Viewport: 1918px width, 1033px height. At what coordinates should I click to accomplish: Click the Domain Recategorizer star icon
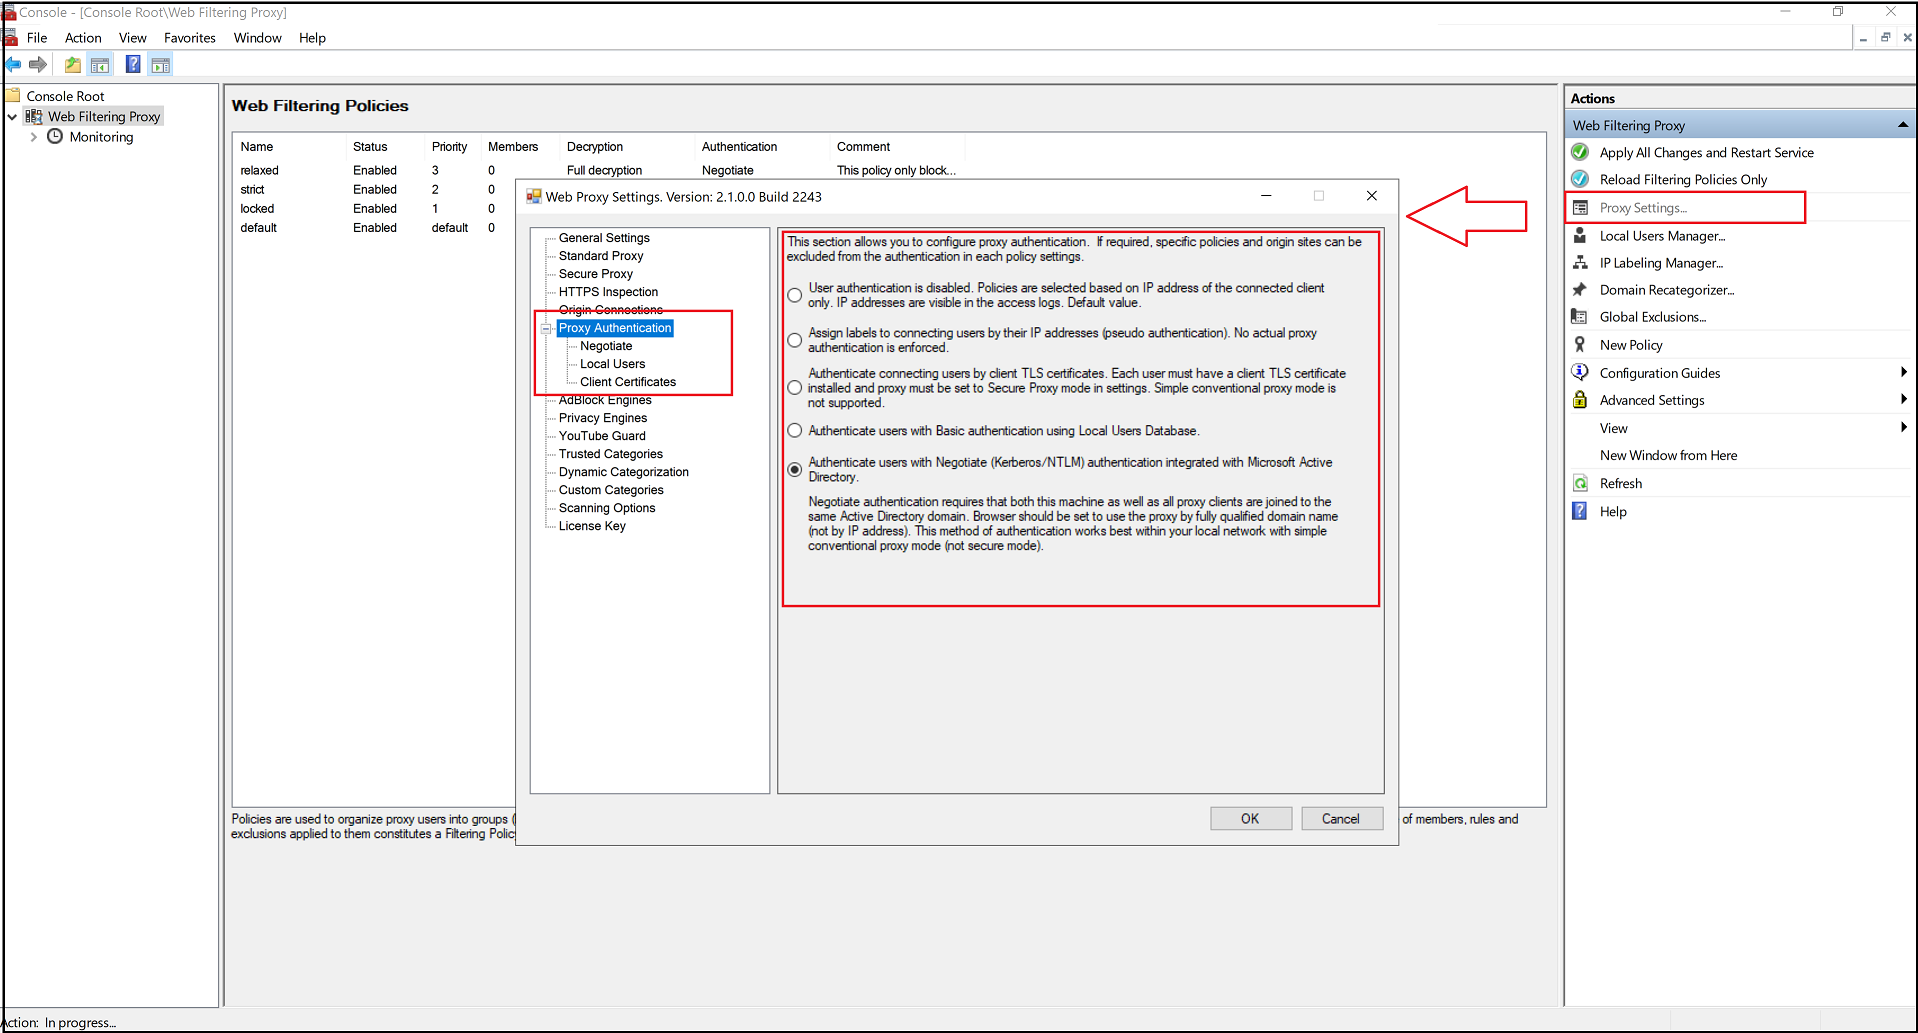tap(1580, 290)
